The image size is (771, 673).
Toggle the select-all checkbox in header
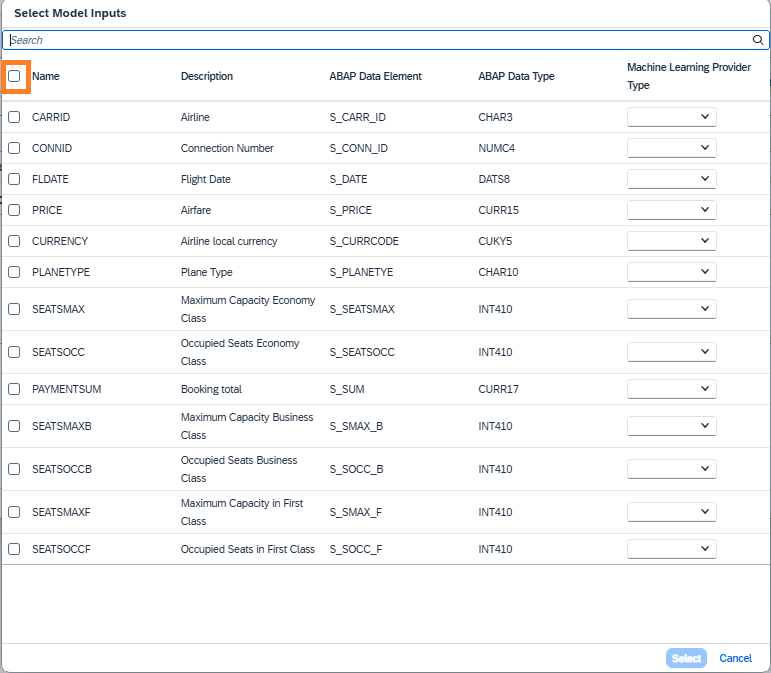tap(14, 76)
